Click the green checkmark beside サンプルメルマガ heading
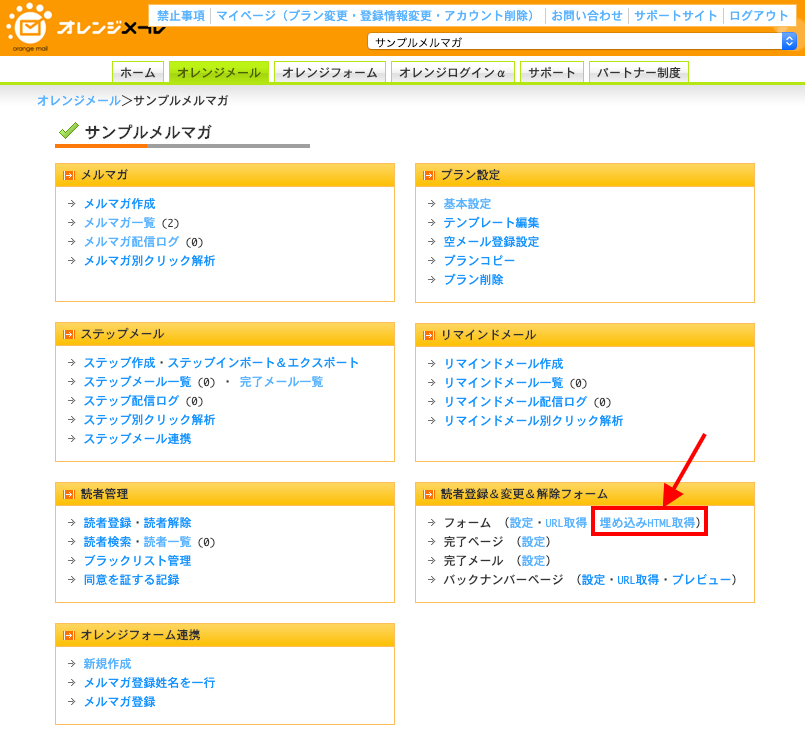 point(68,131)
